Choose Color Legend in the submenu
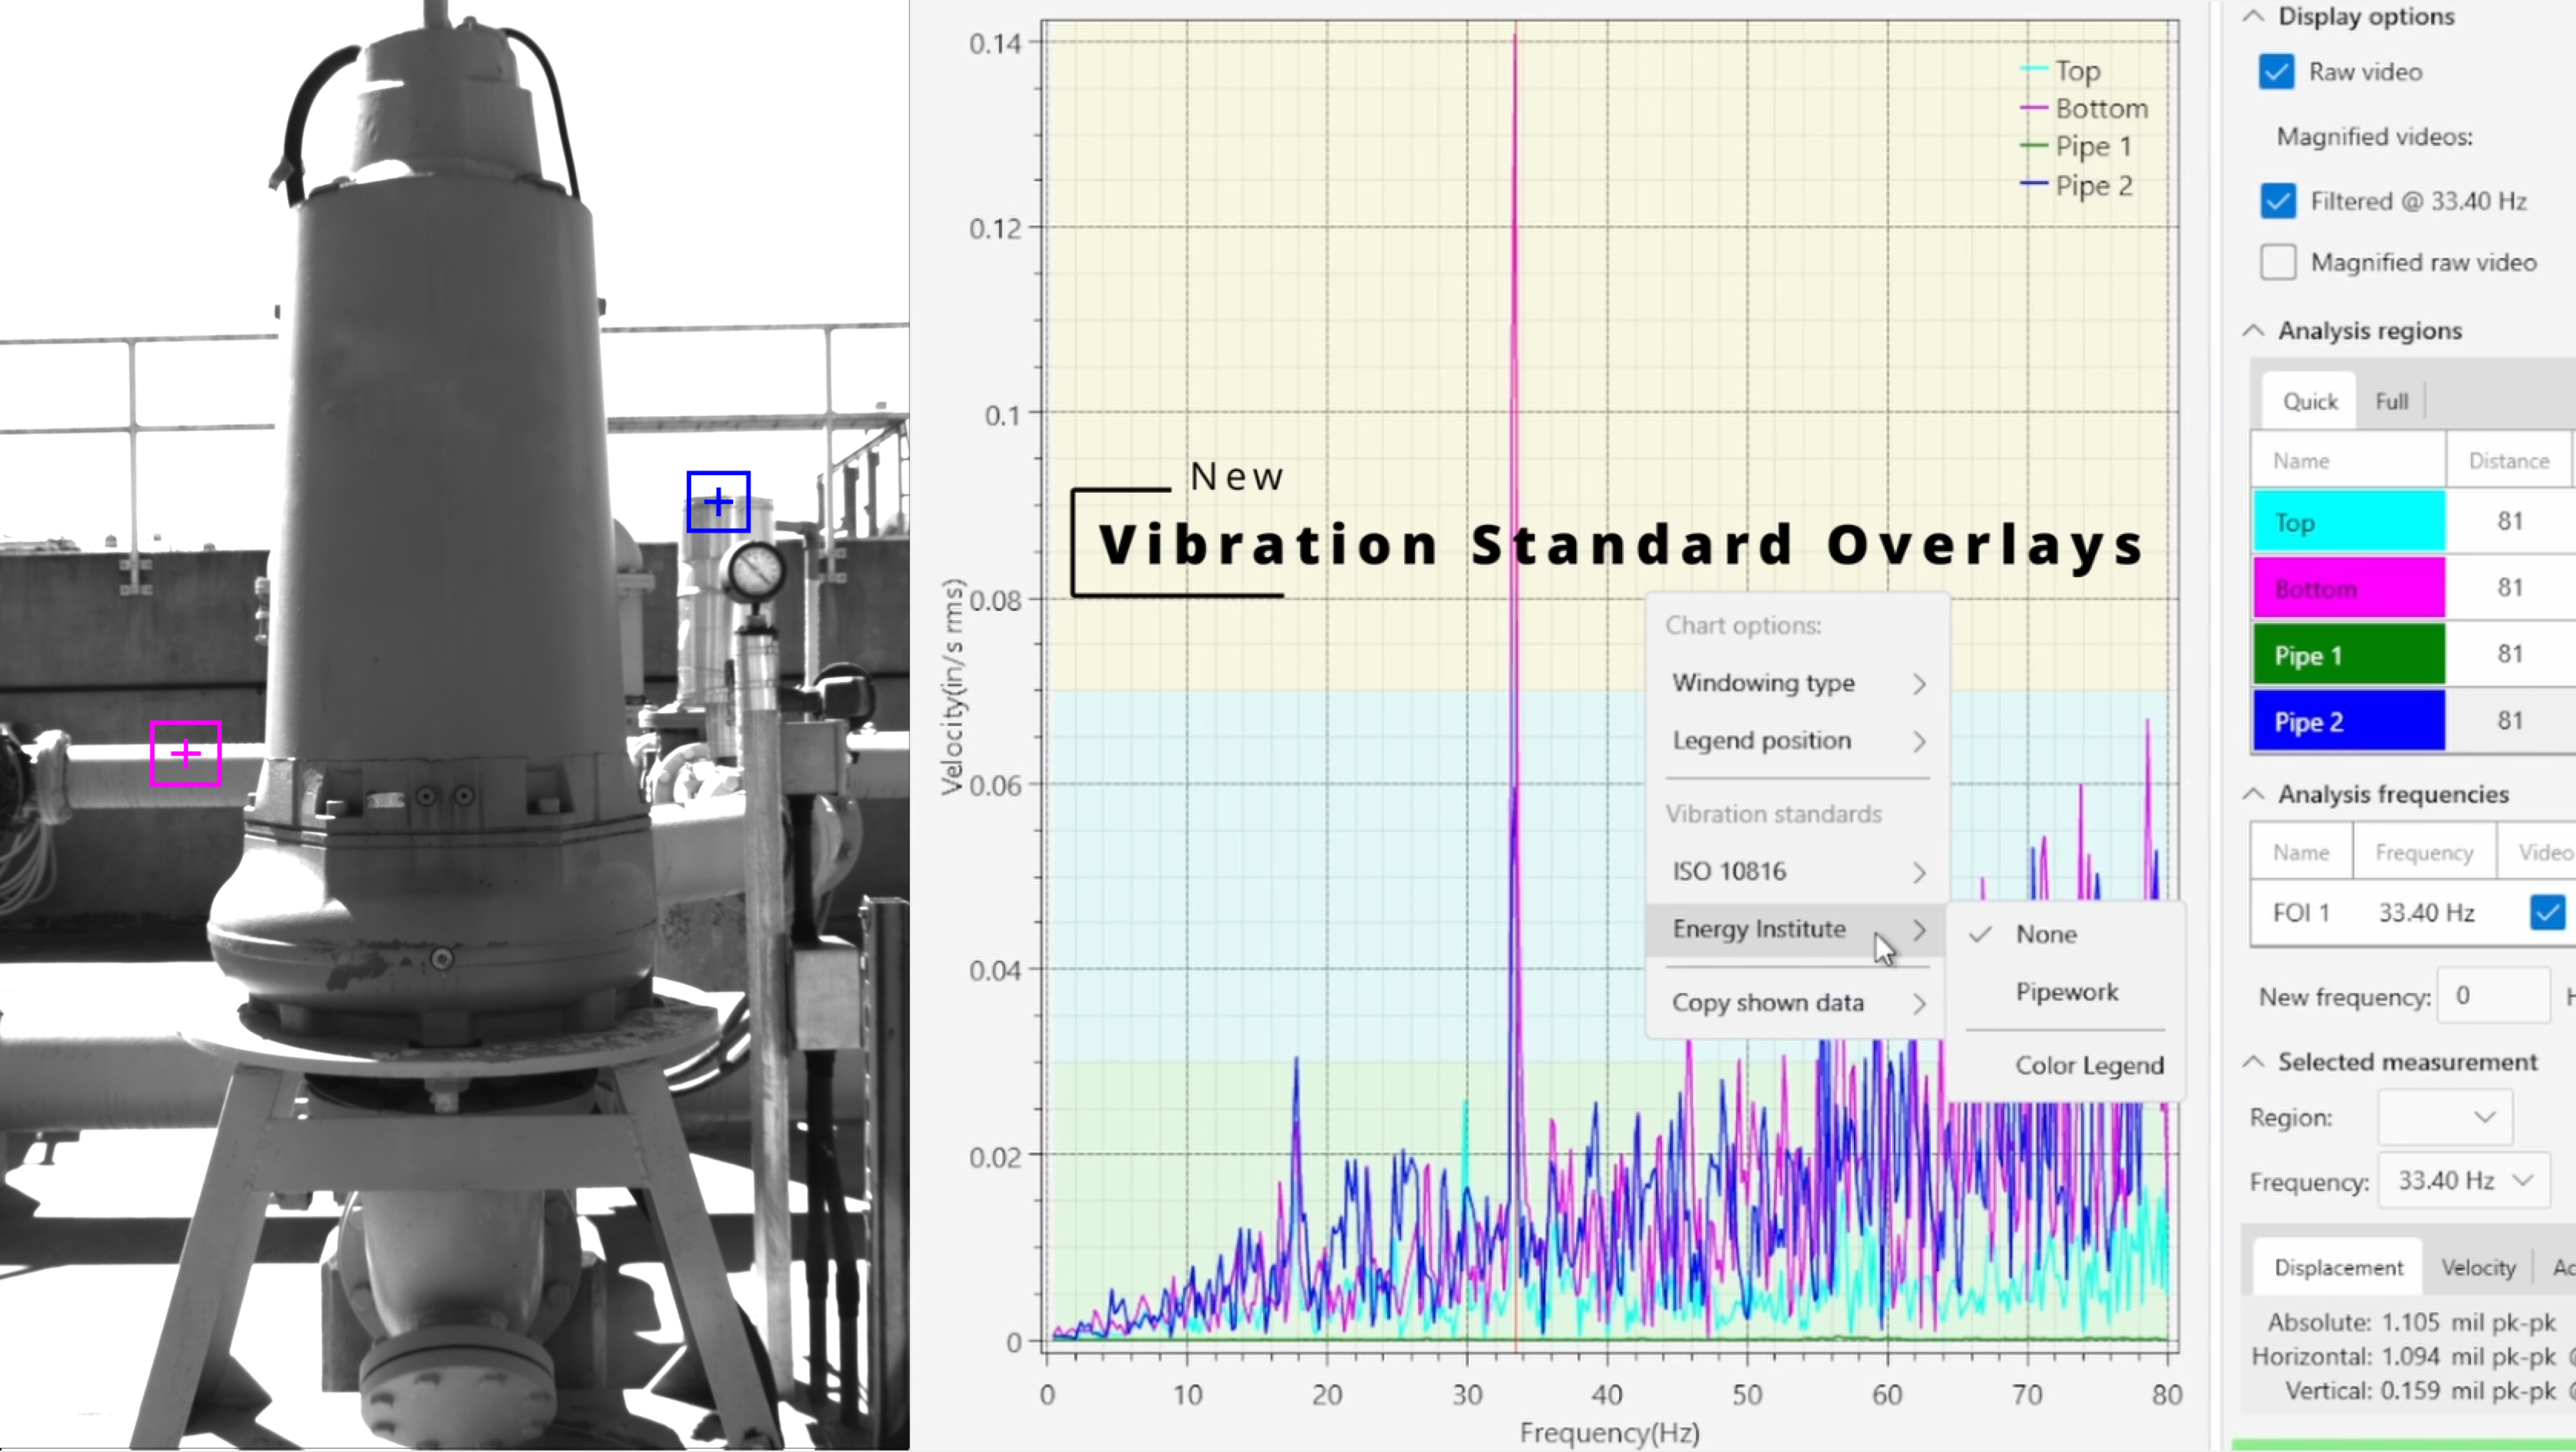 (x=2088, y=1066)
